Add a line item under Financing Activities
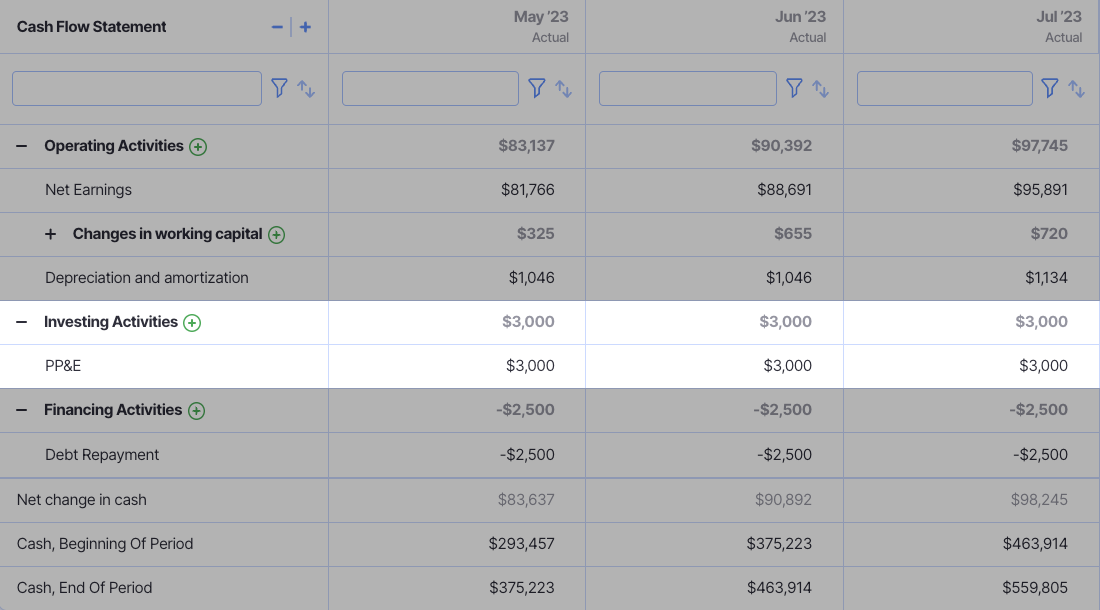The image size is (1100, 610). click(x=196, y=410)
